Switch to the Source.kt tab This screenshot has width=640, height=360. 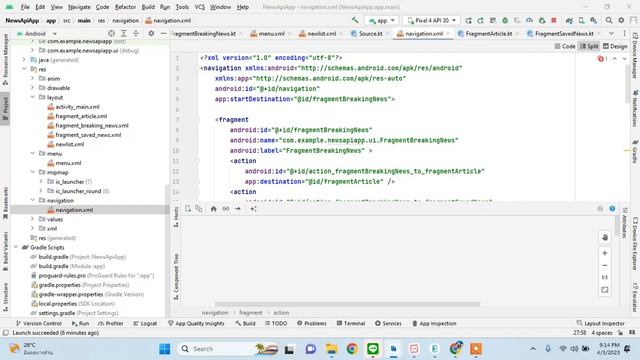pyautogui.click(x=367, y=33)
